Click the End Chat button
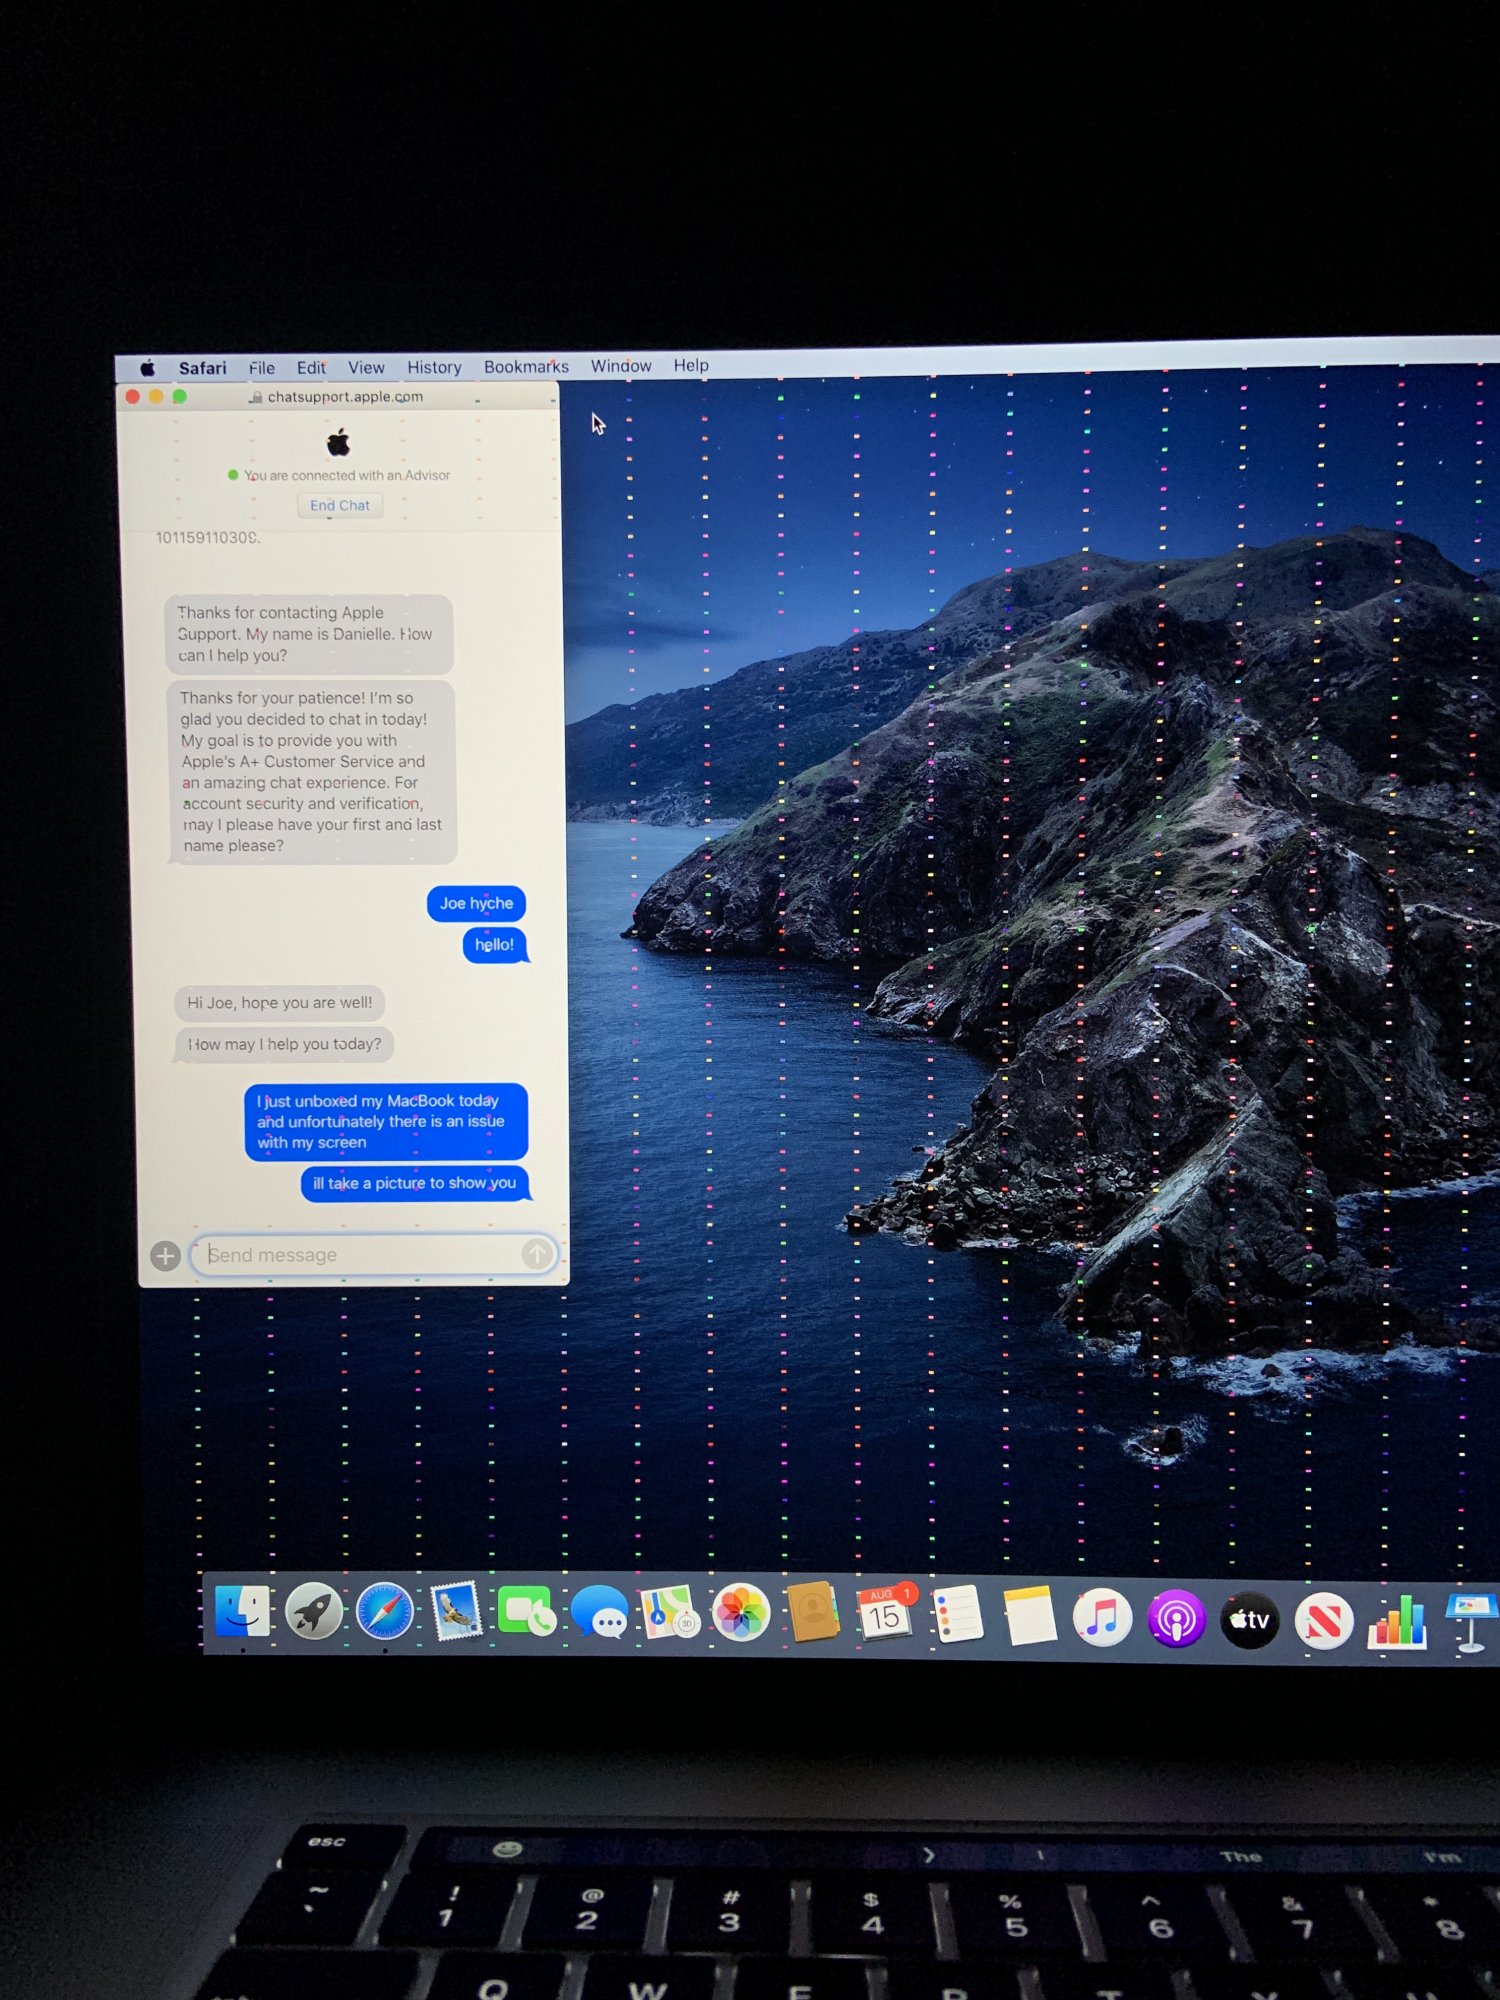 click(340, 505)
